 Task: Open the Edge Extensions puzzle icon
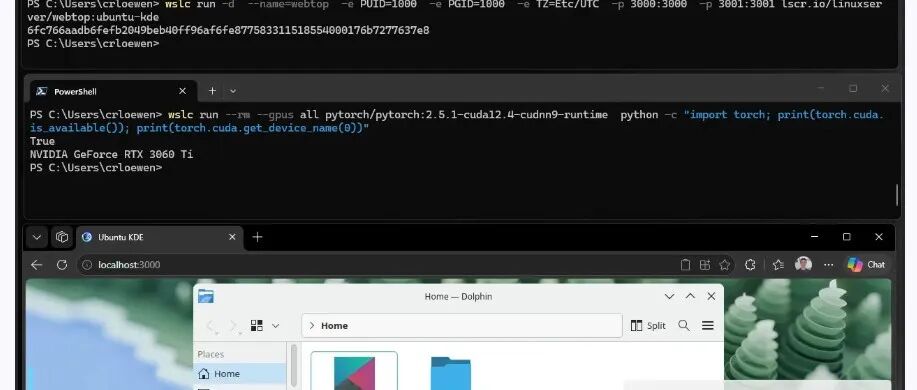coord(750,265)
